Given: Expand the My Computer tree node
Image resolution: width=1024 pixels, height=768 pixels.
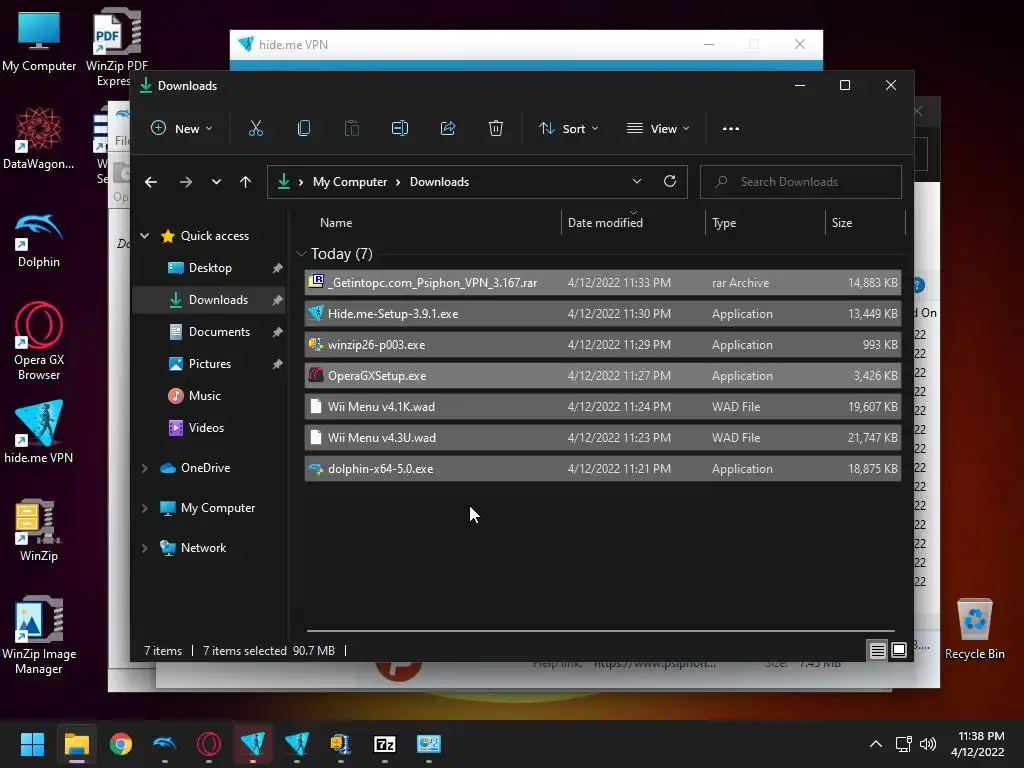Looking at the screenshot, I should [x=145, y=508].
